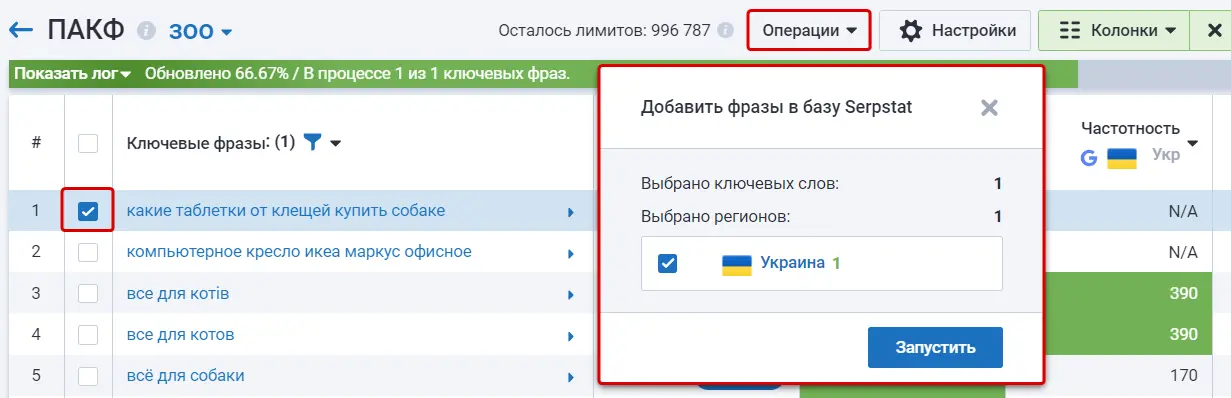Check the checkbox in row 5
The height and width of the screenshot is (398, 1231).
click(x=88, y=376)
